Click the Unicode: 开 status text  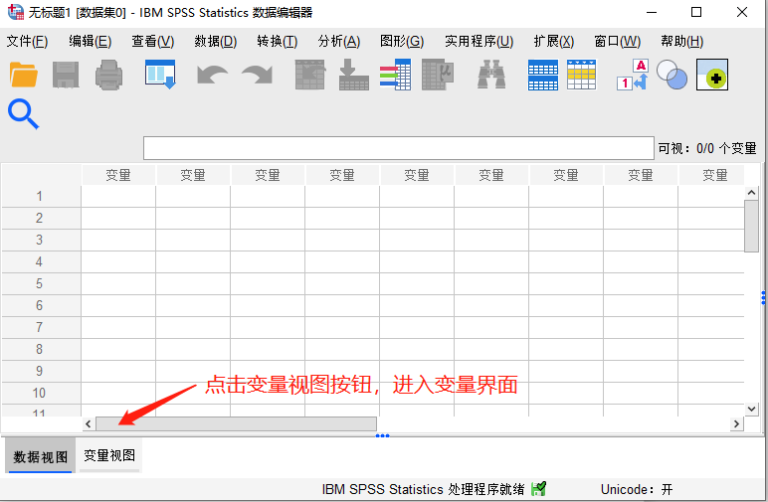[637, 489]
